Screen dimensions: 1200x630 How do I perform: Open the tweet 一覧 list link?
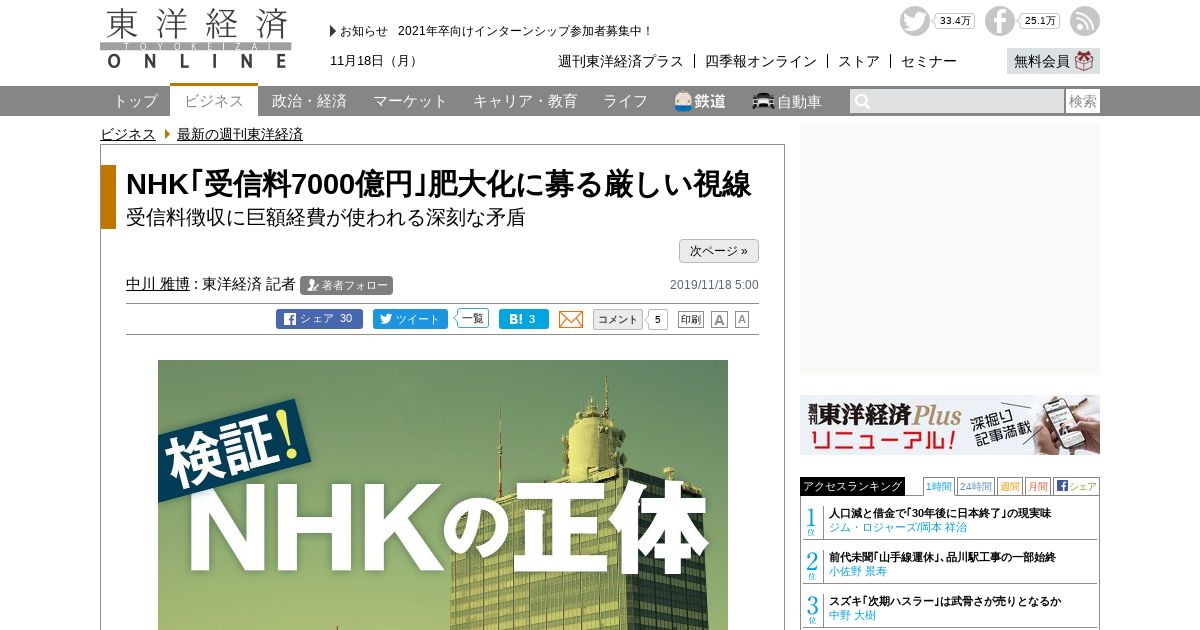click(472, 318)
